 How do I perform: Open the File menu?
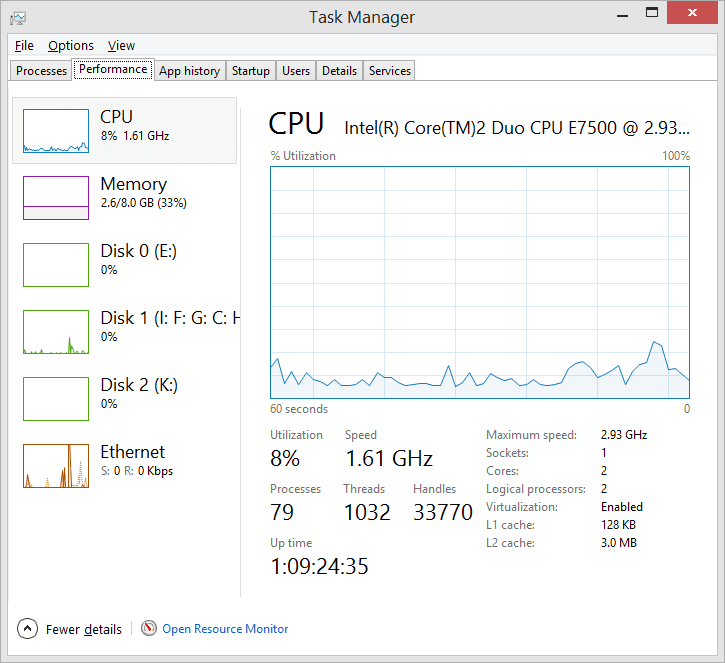click(24, 45)
